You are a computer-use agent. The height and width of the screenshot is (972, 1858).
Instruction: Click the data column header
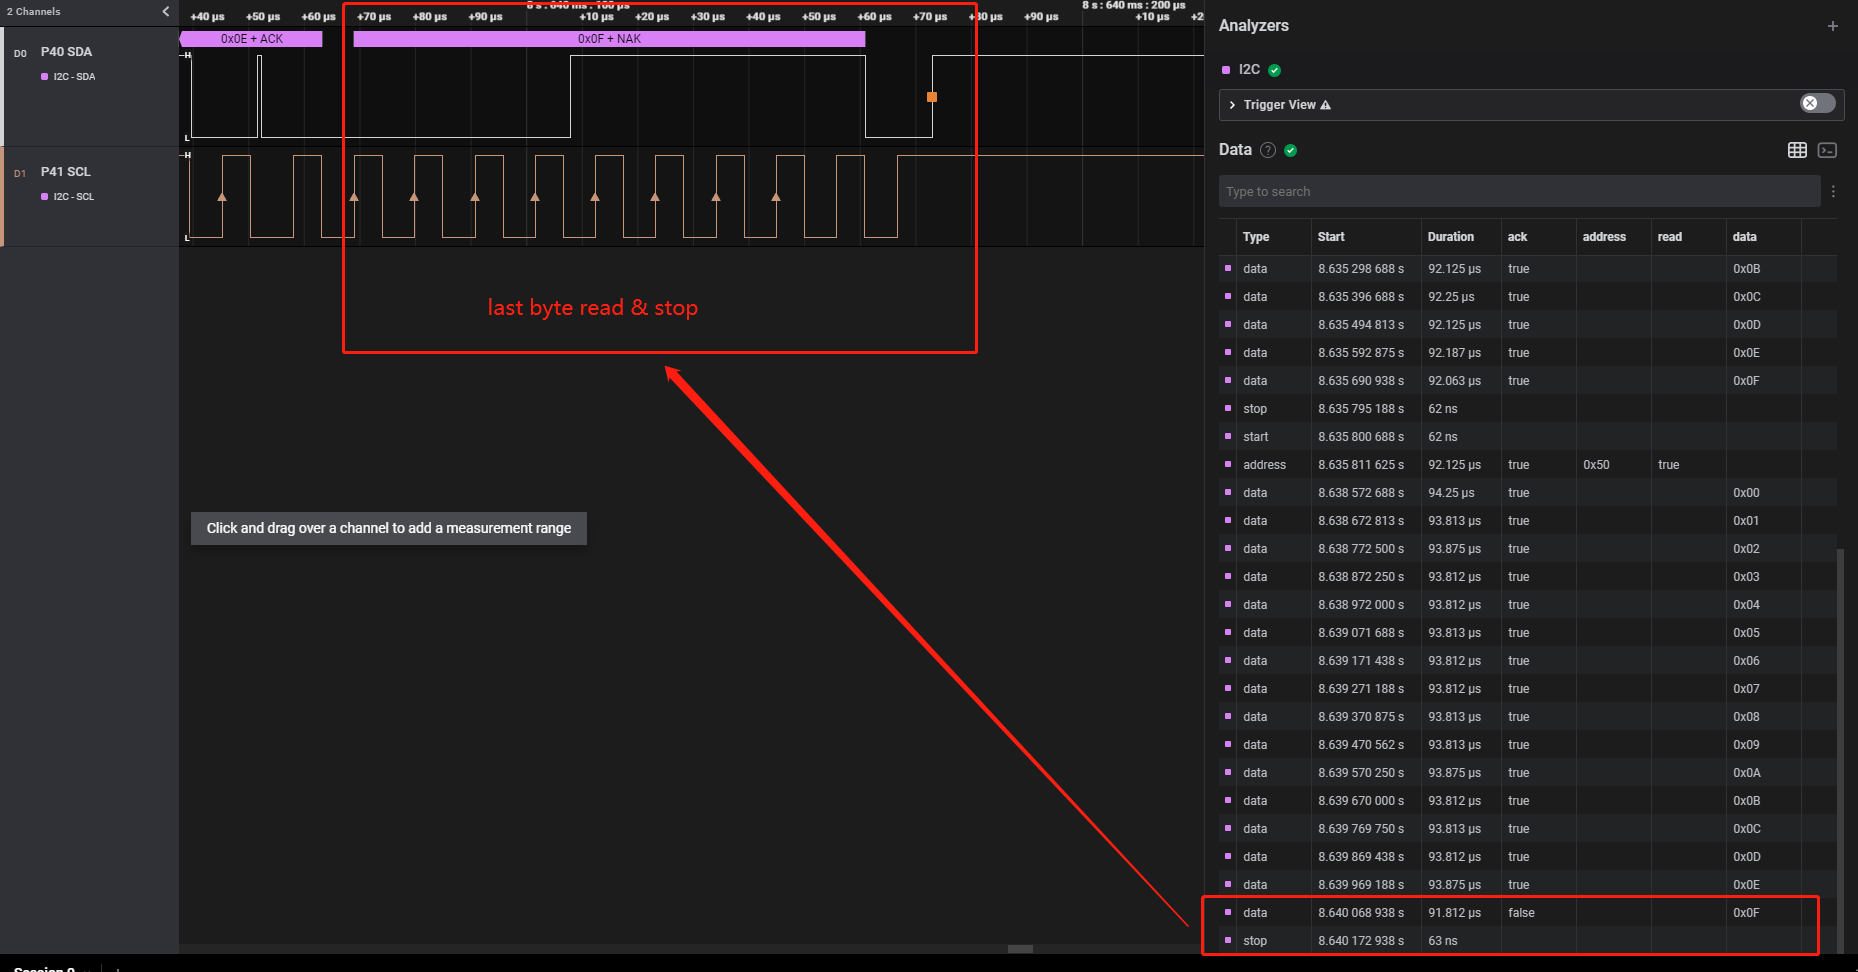[1744, 237]
